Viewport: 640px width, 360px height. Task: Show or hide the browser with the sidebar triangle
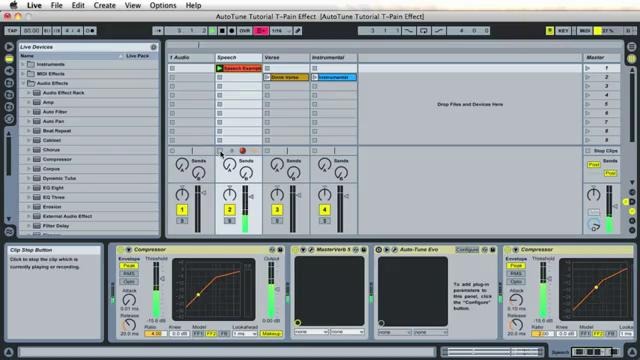point(9,47)
